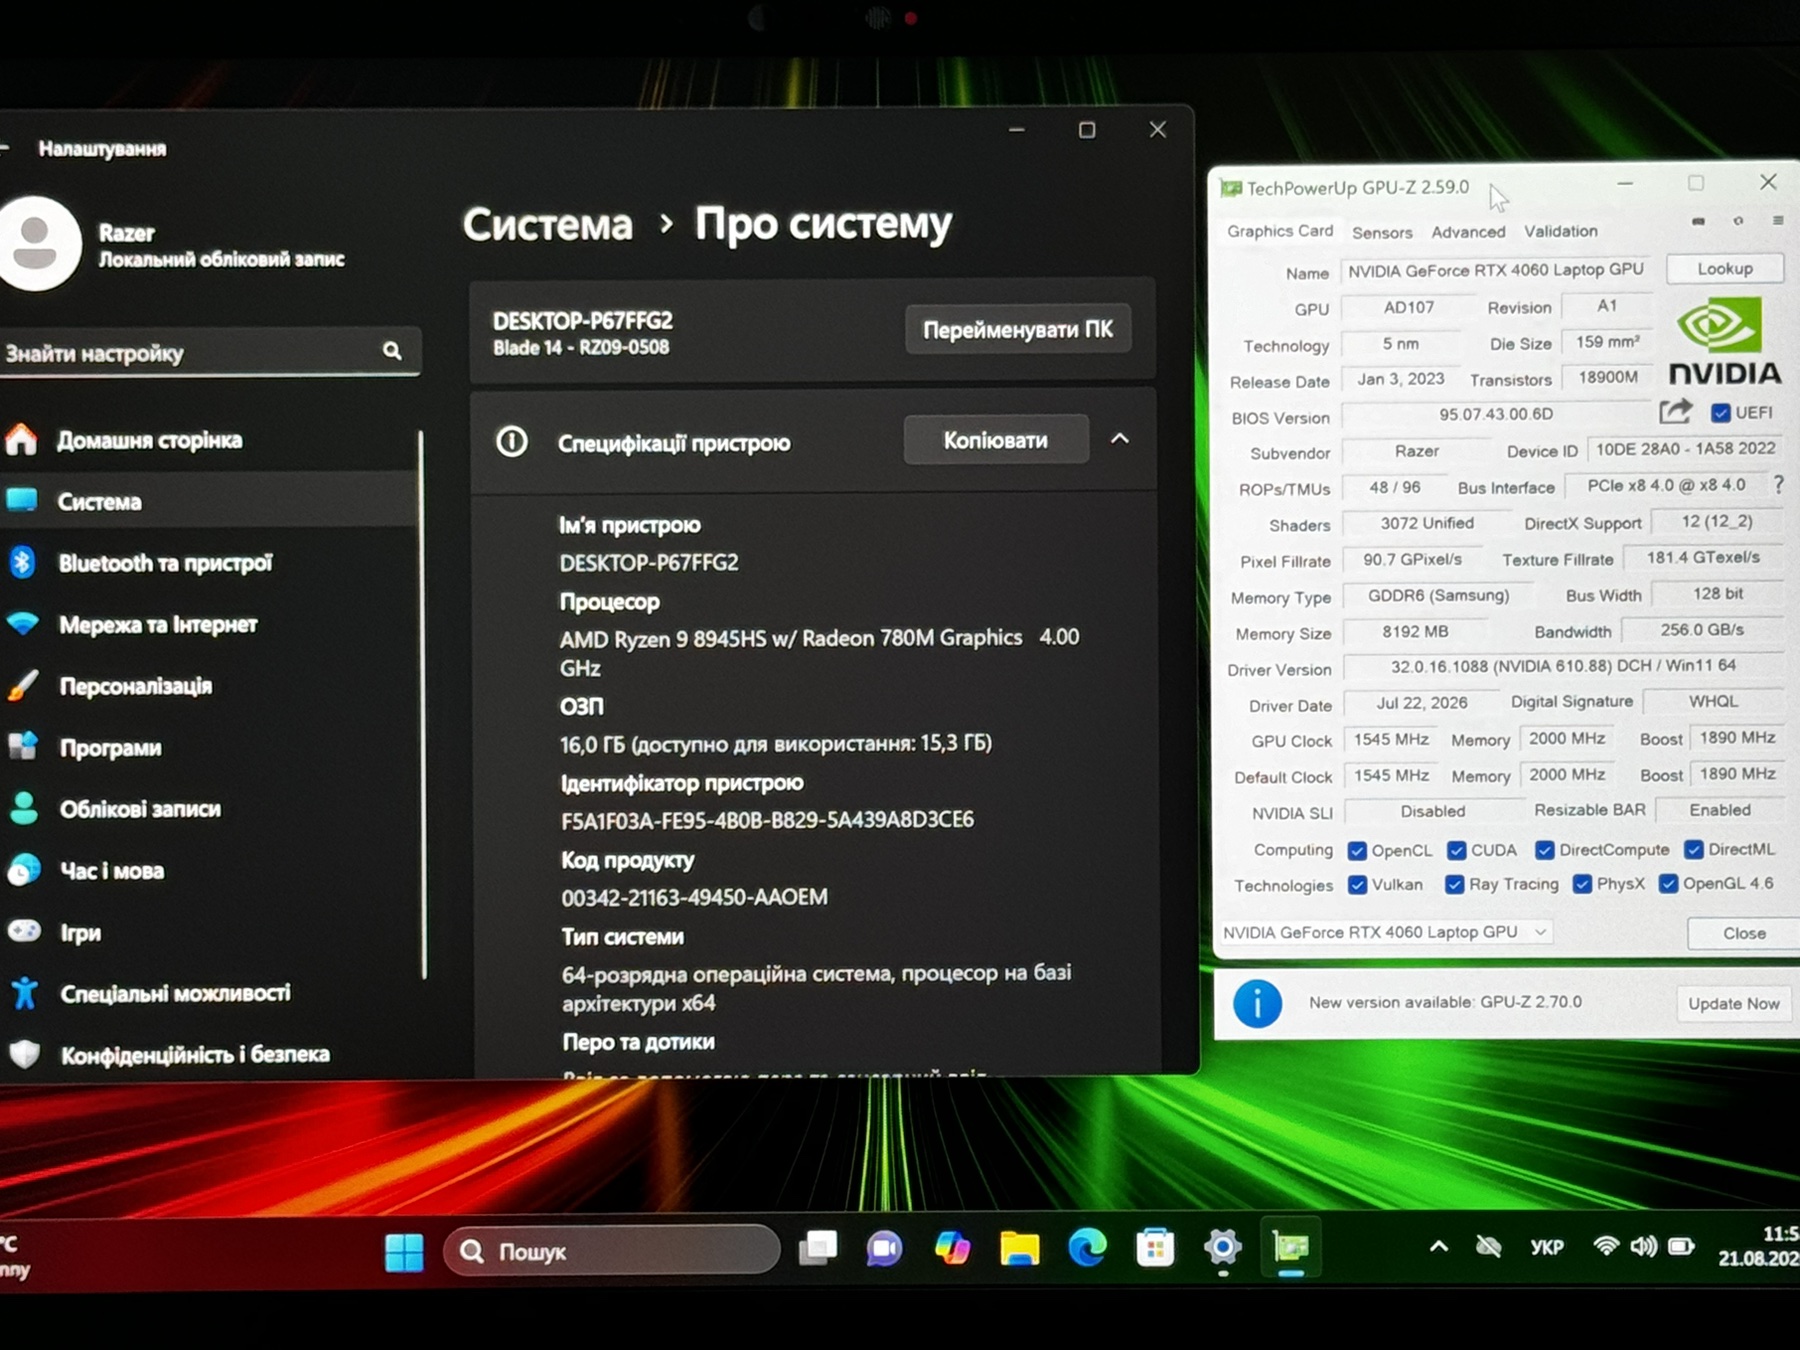Image resolution: width=1800 pixels, height=1350 pixels.
Task: Open the Windows Start menu
Action: click(404, 1252)
